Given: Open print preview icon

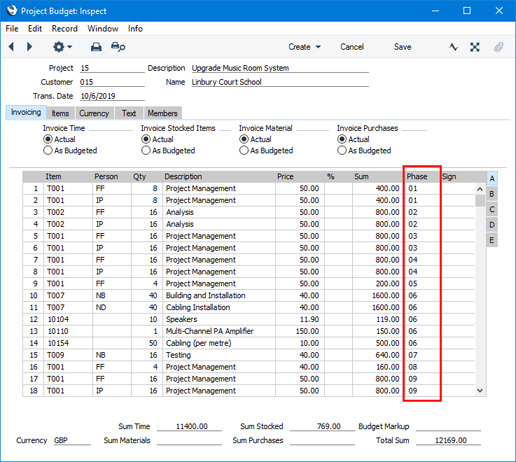Looking at the screenshot, I should pos(118,47).
